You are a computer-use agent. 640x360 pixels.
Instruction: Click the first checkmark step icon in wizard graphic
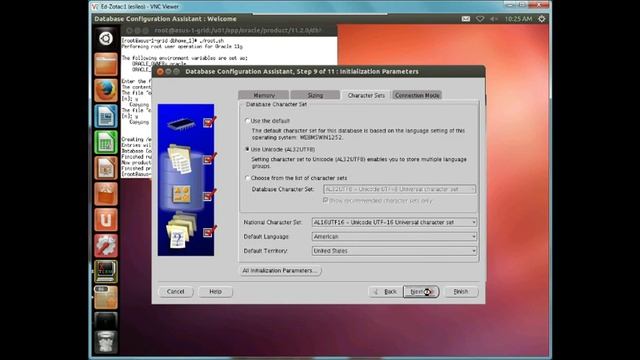pyautogui.click(x=209, y=122)
